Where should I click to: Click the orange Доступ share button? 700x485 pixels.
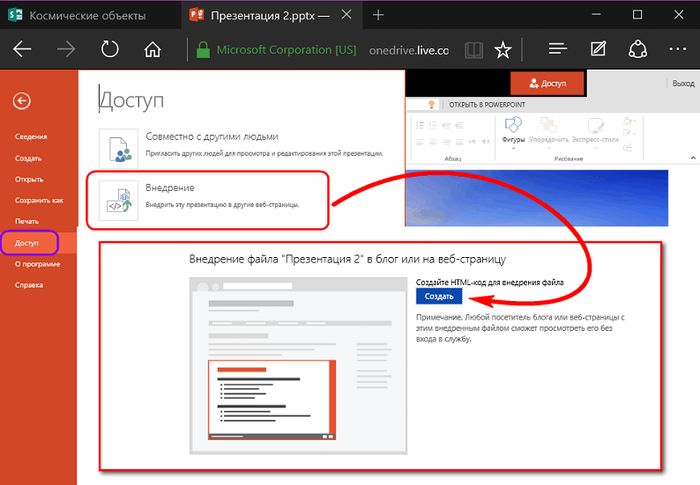coord(547,84)
